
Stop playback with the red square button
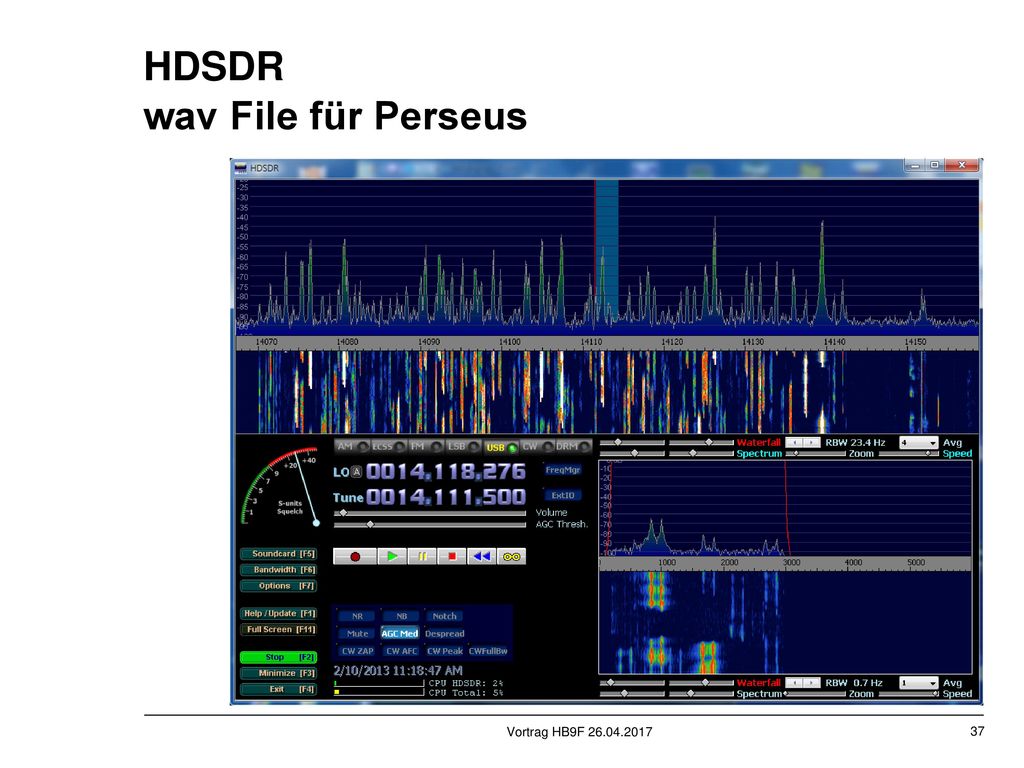click(x=452, y=556)
